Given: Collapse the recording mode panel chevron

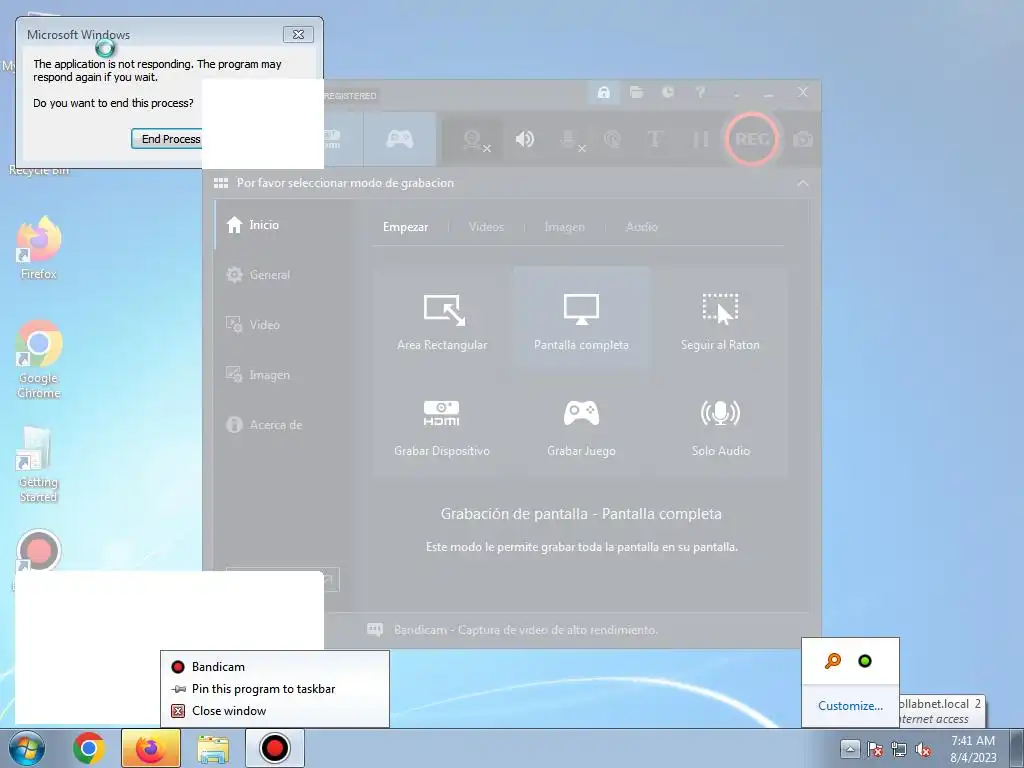Looking at the screenshot, I should click(x=803, y=184).
